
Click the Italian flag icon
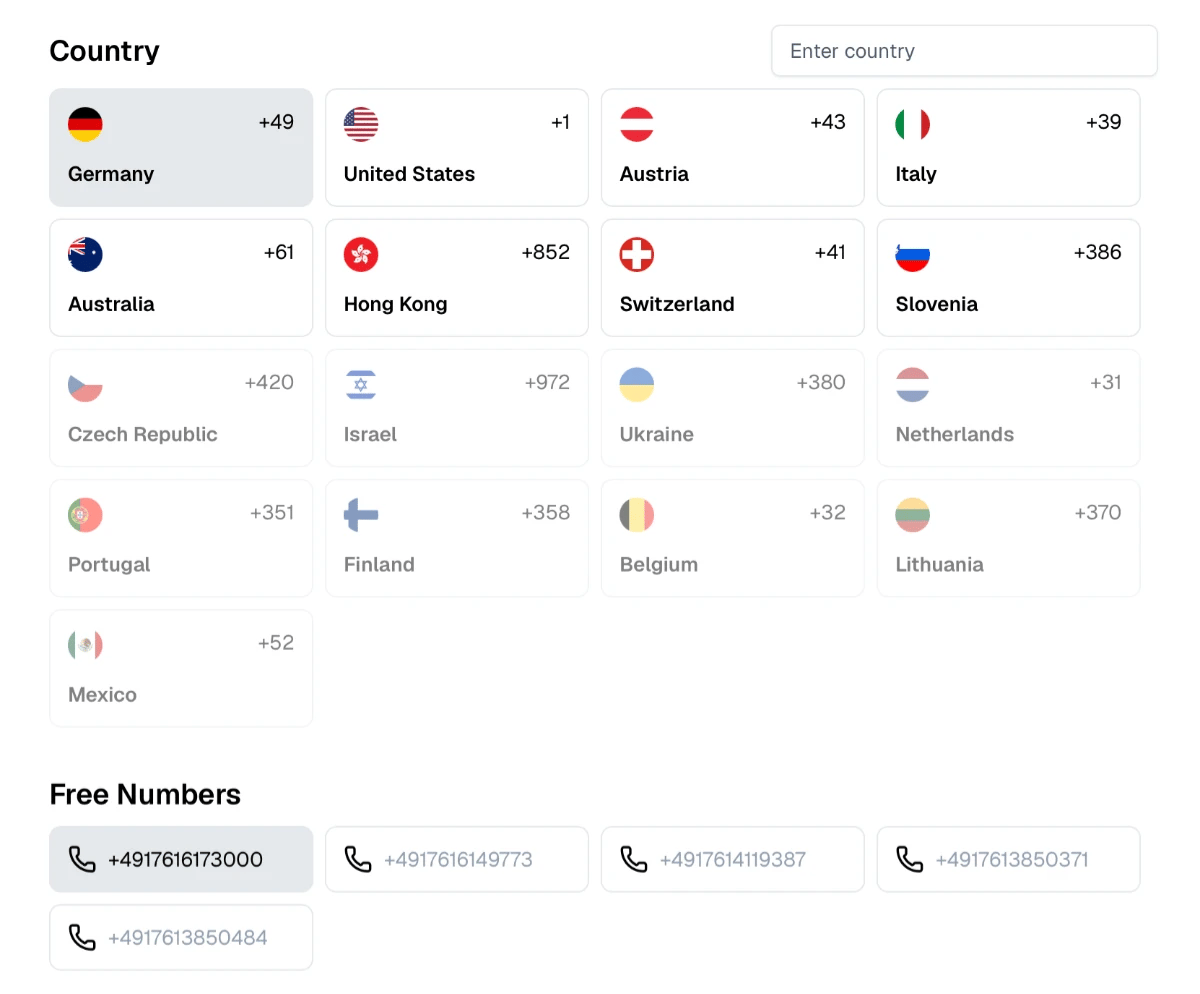coord(913,125)
